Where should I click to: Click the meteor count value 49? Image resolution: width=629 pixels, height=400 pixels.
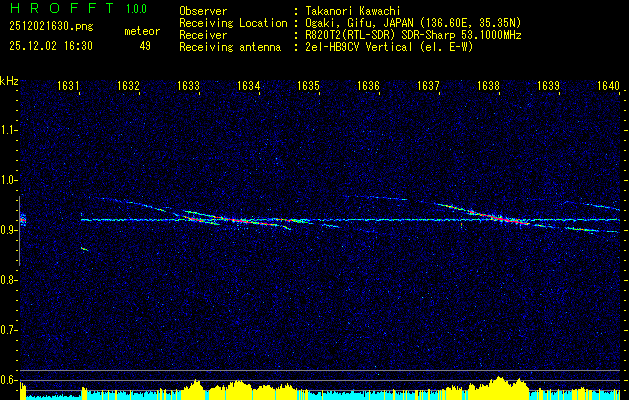coord(144,46)
